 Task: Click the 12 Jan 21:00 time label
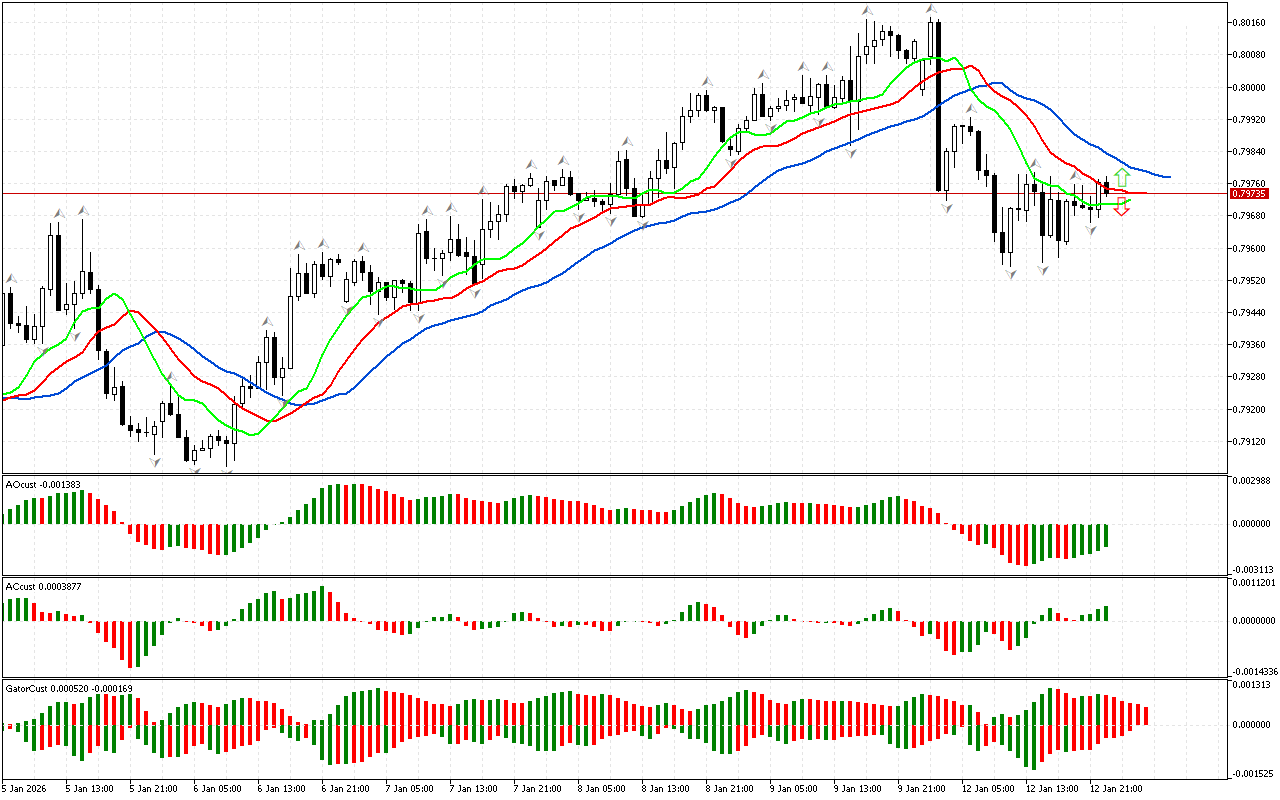(1118, 788)
